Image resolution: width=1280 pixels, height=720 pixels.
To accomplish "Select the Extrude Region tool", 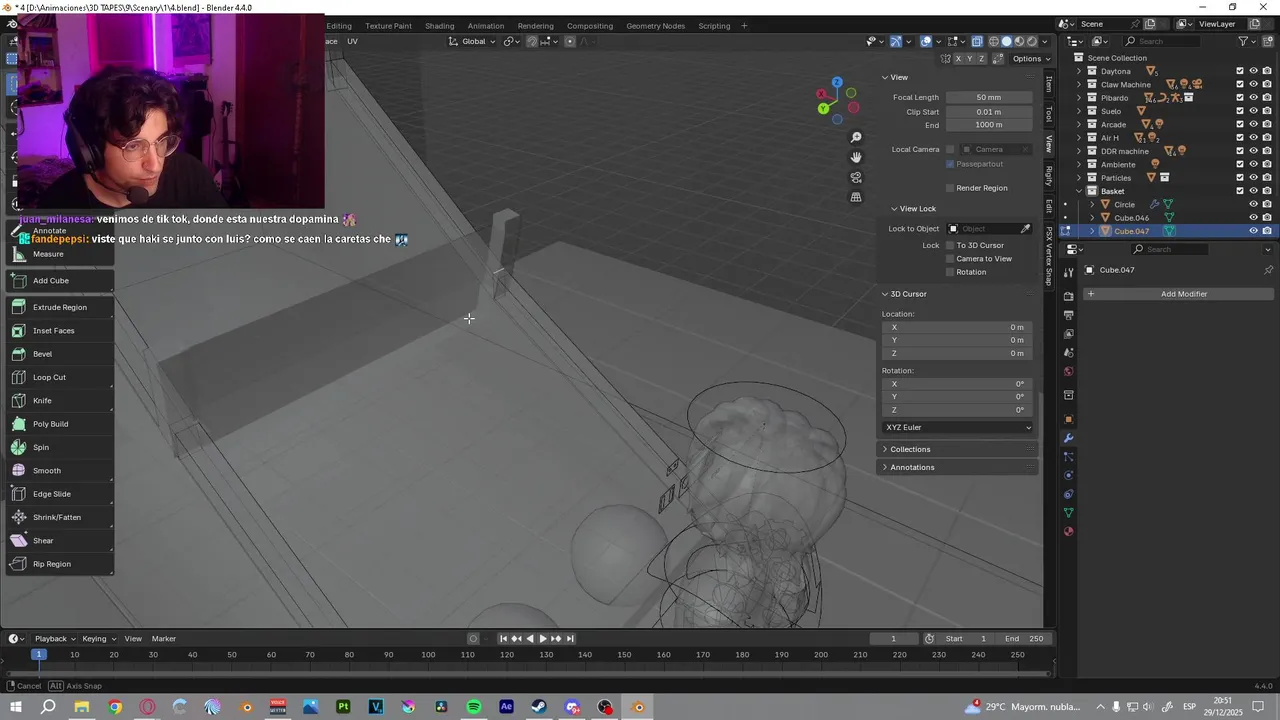I will 59,307.
